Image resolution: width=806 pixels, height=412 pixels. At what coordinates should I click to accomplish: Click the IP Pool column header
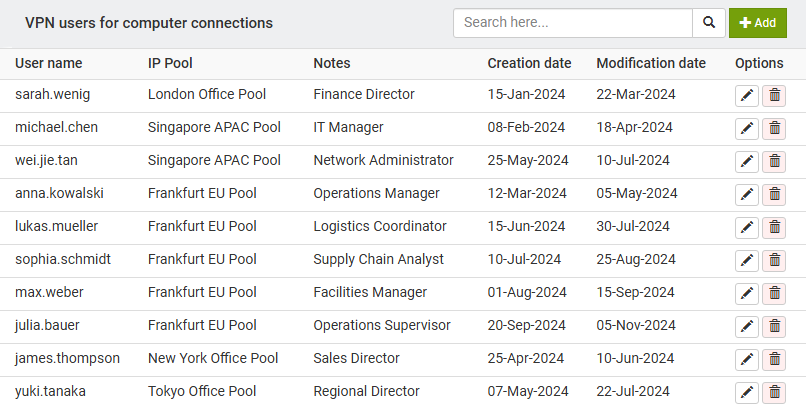tap(170, 63)
